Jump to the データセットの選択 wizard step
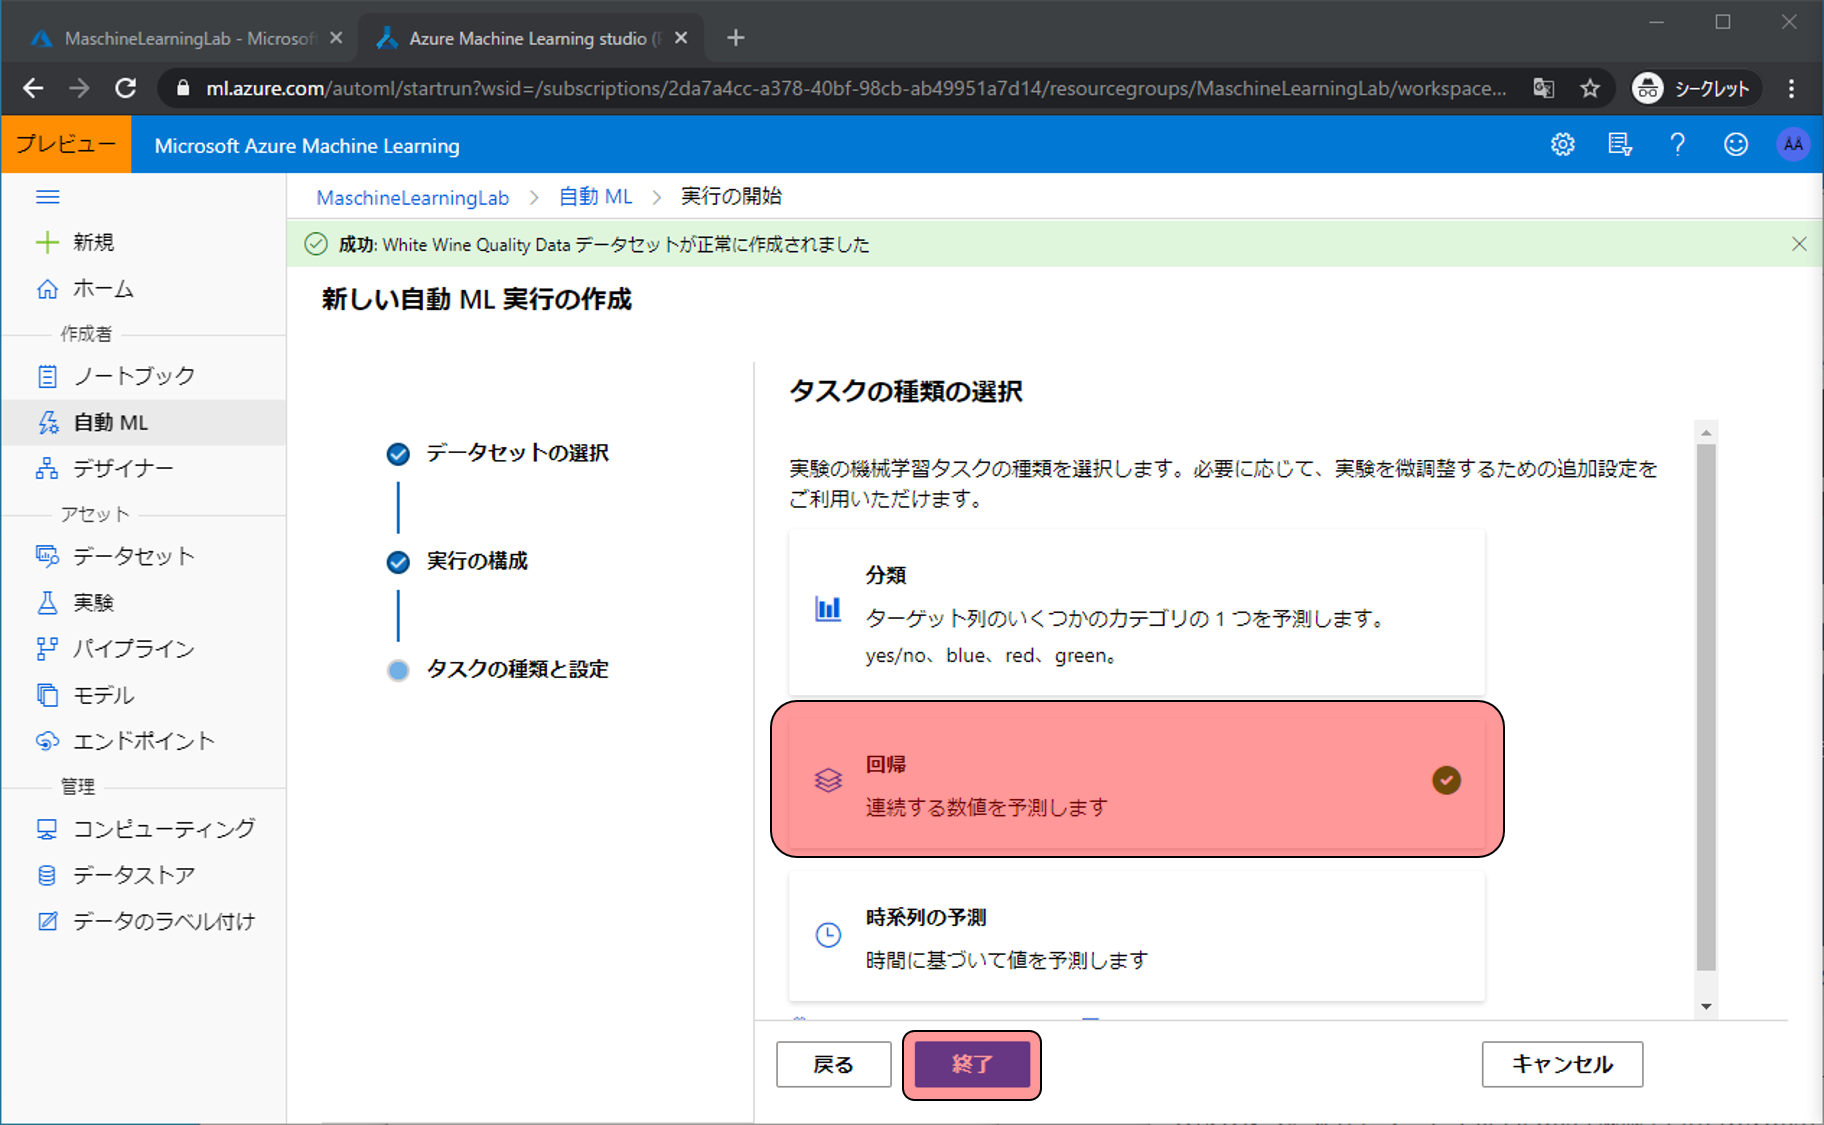 [x=516, y=453]
